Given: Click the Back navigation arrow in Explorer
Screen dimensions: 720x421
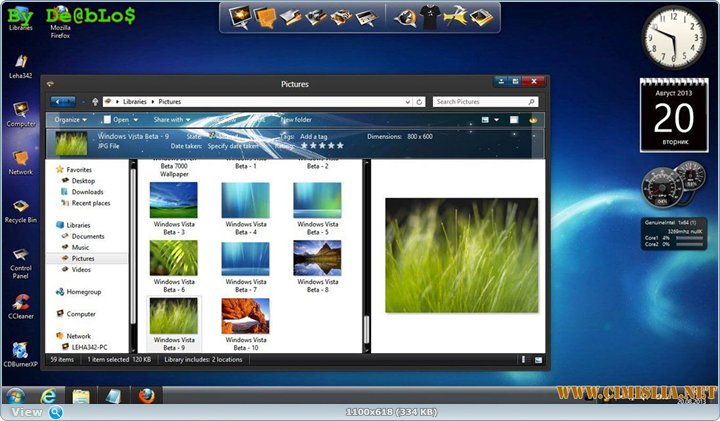Looking at the screenshot, I should click(58, 101).
